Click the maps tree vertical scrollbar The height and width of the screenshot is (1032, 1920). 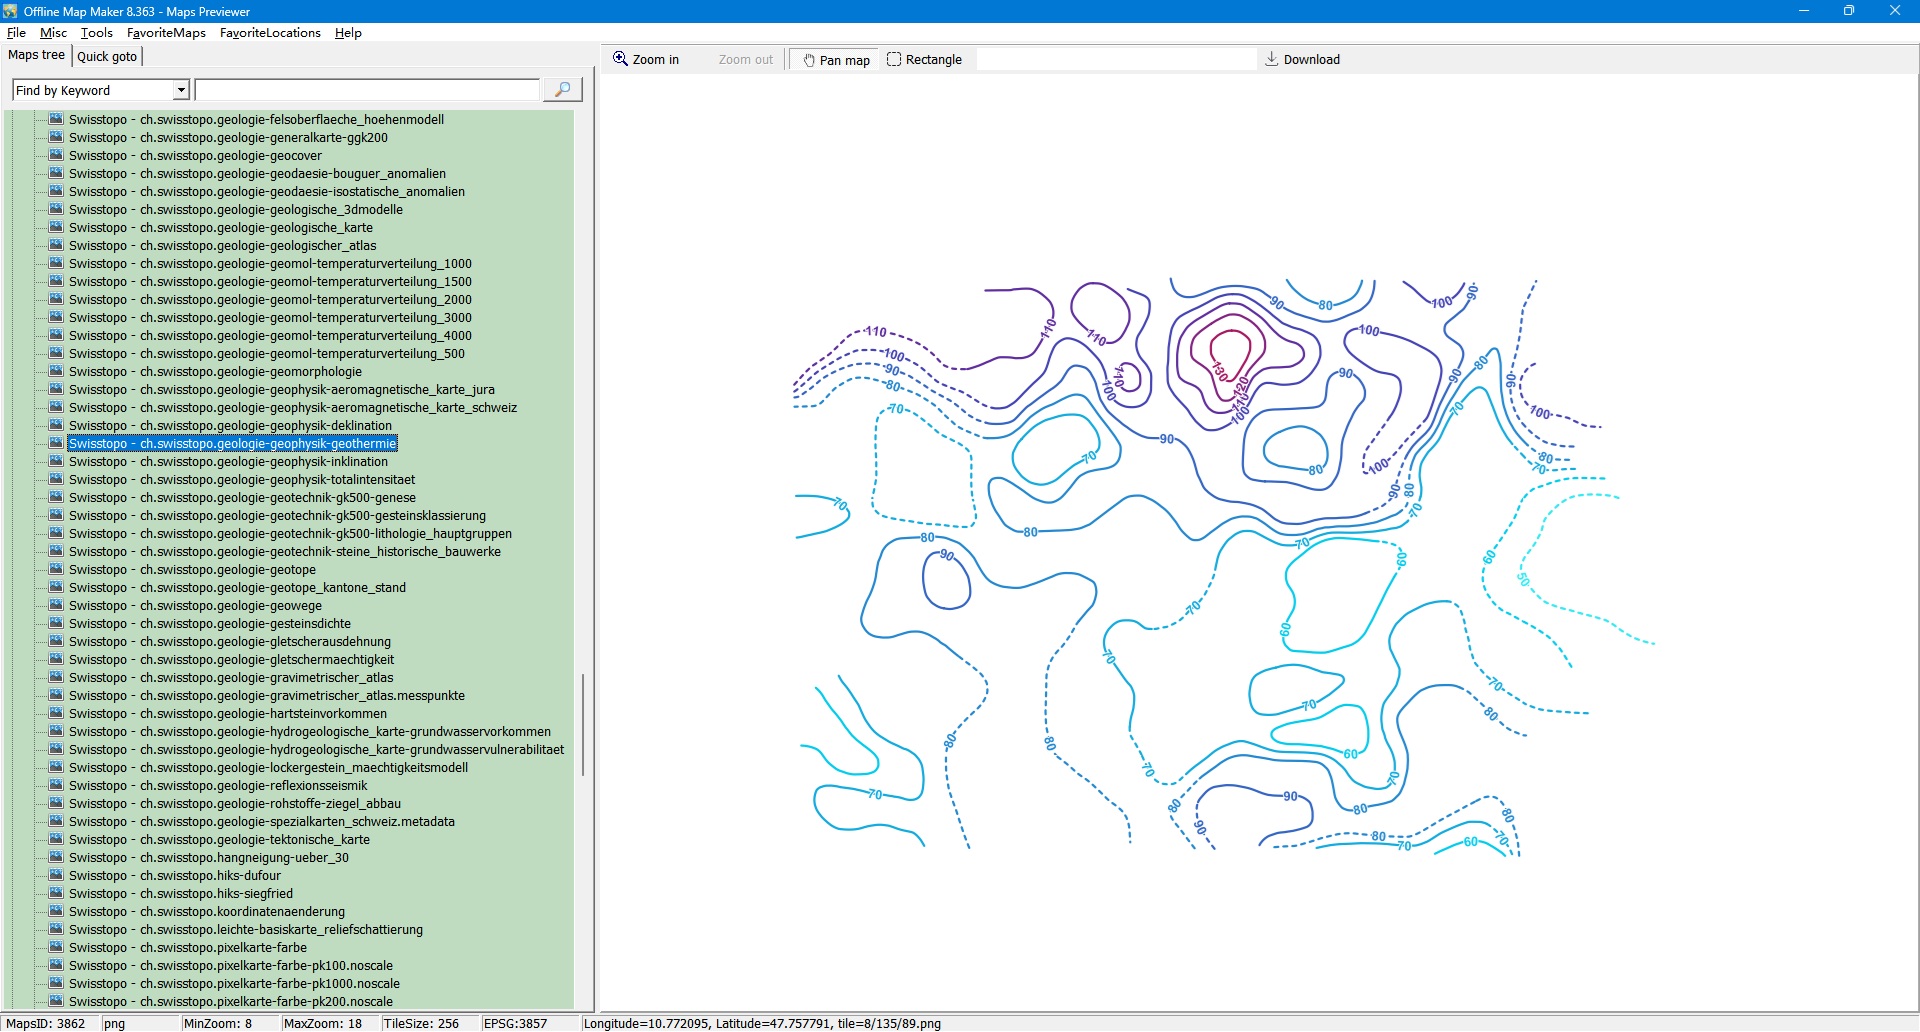[x=583, y=725]
